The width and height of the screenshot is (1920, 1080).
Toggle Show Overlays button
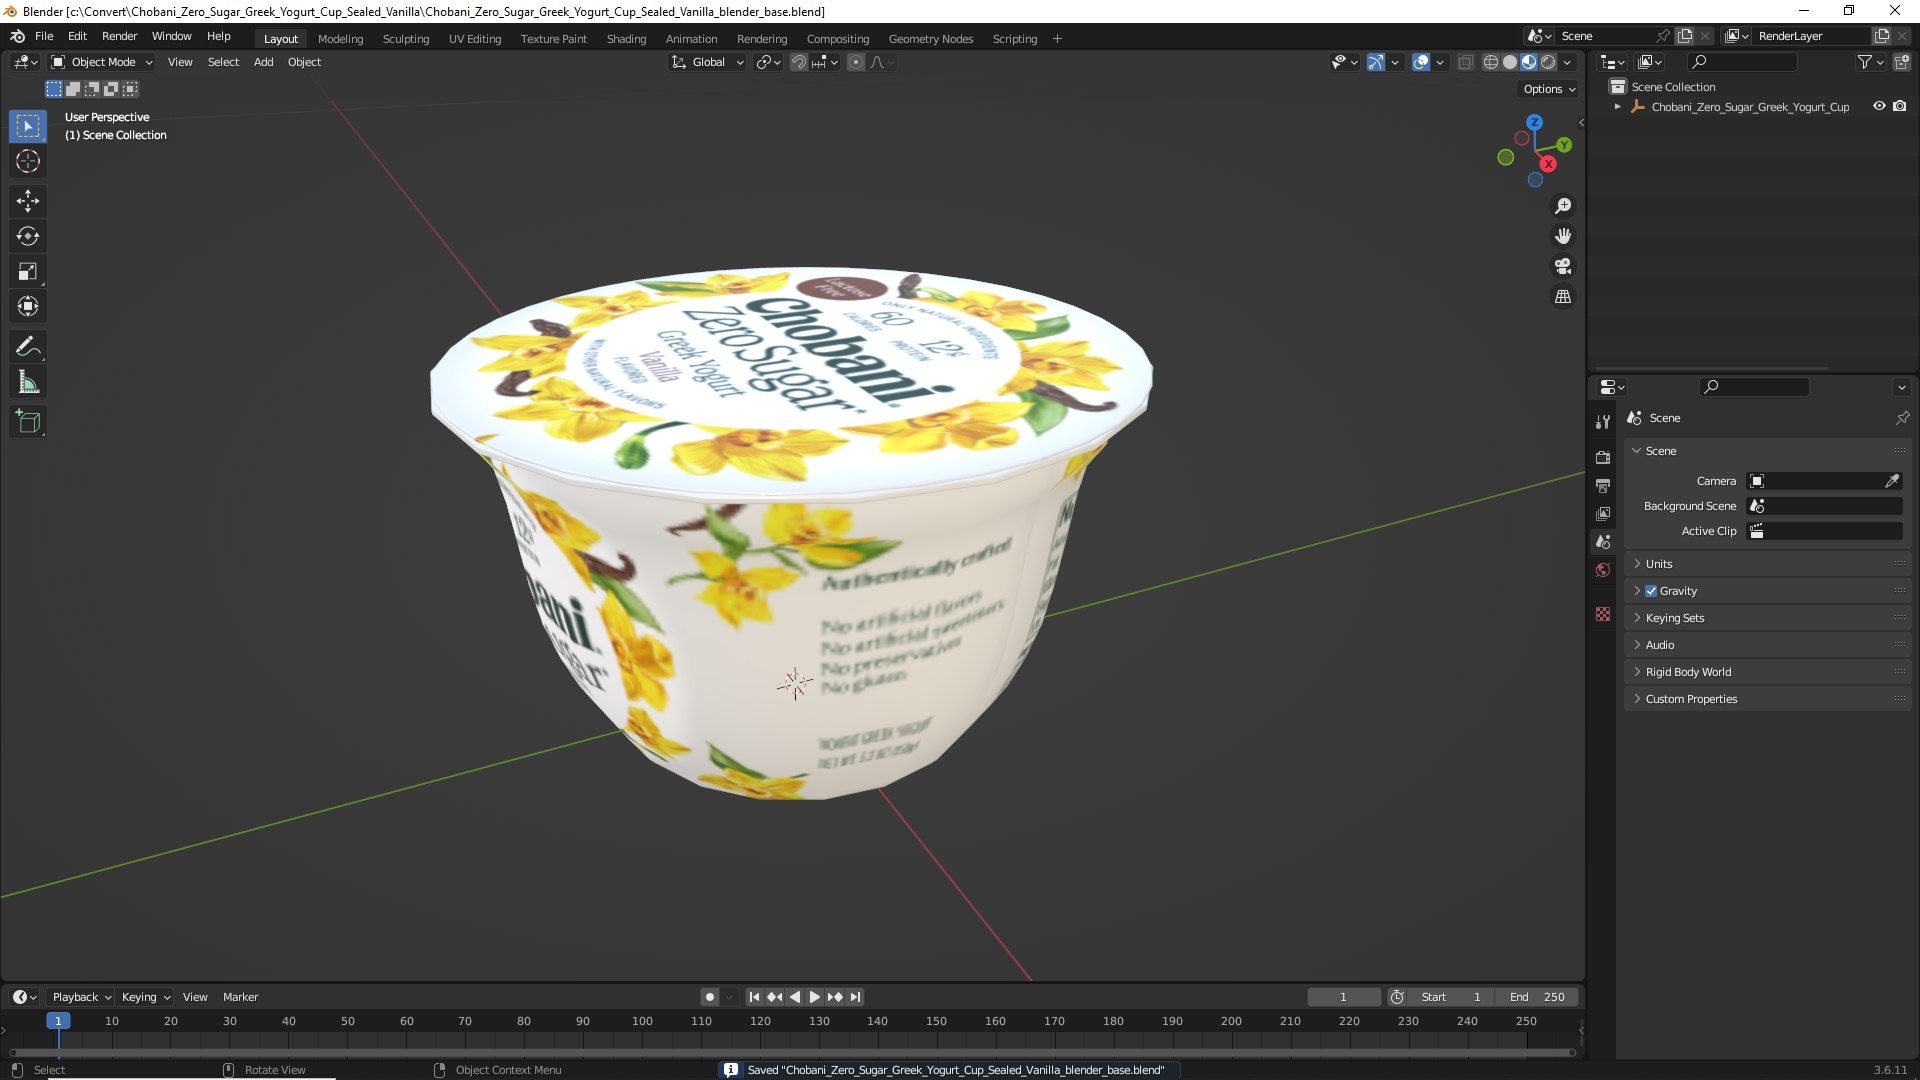(1421, 62)
